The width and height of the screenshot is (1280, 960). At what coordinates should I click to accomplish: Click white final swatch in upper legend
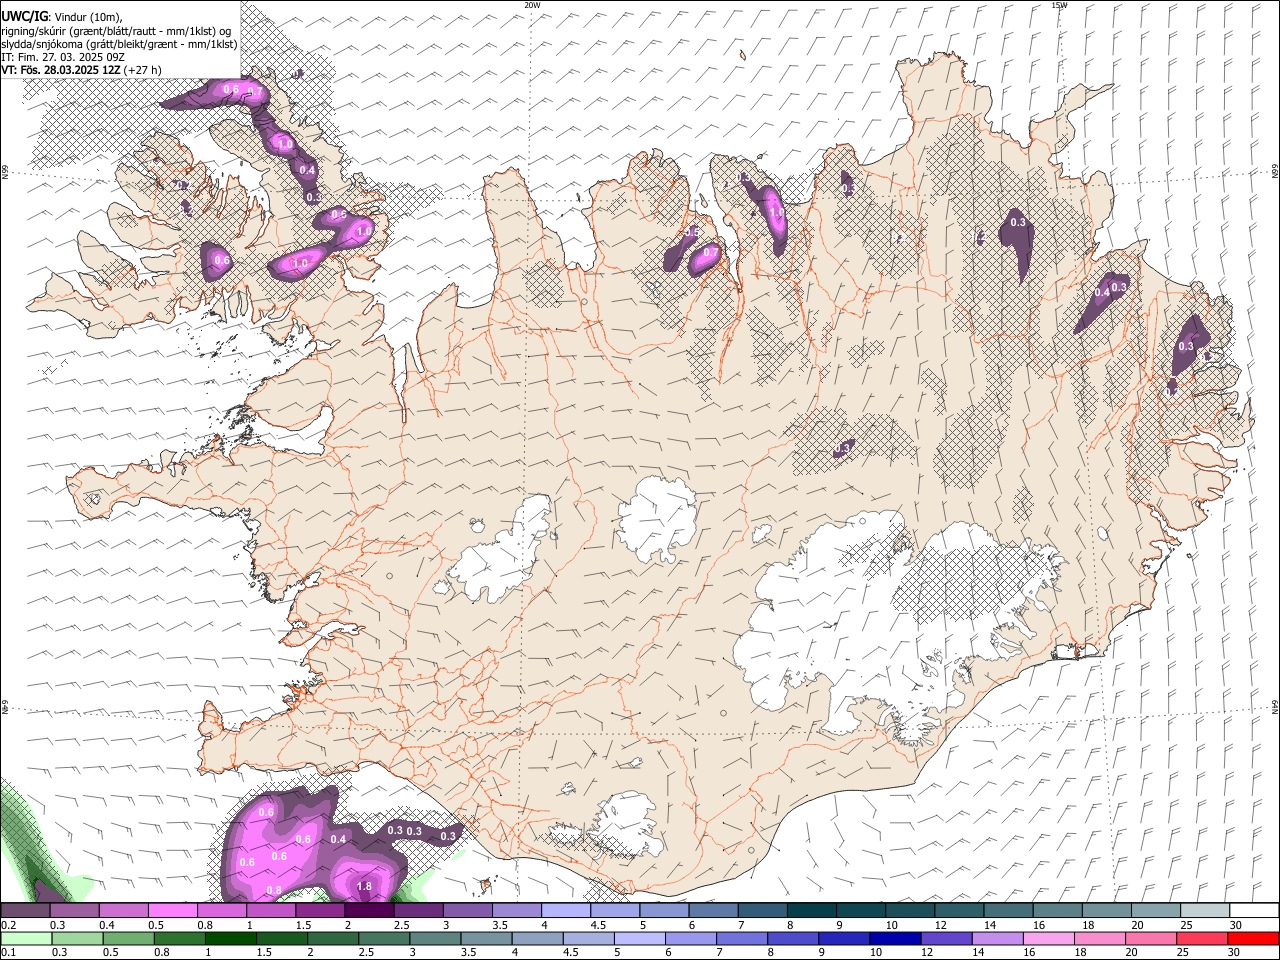(1254, 911)
